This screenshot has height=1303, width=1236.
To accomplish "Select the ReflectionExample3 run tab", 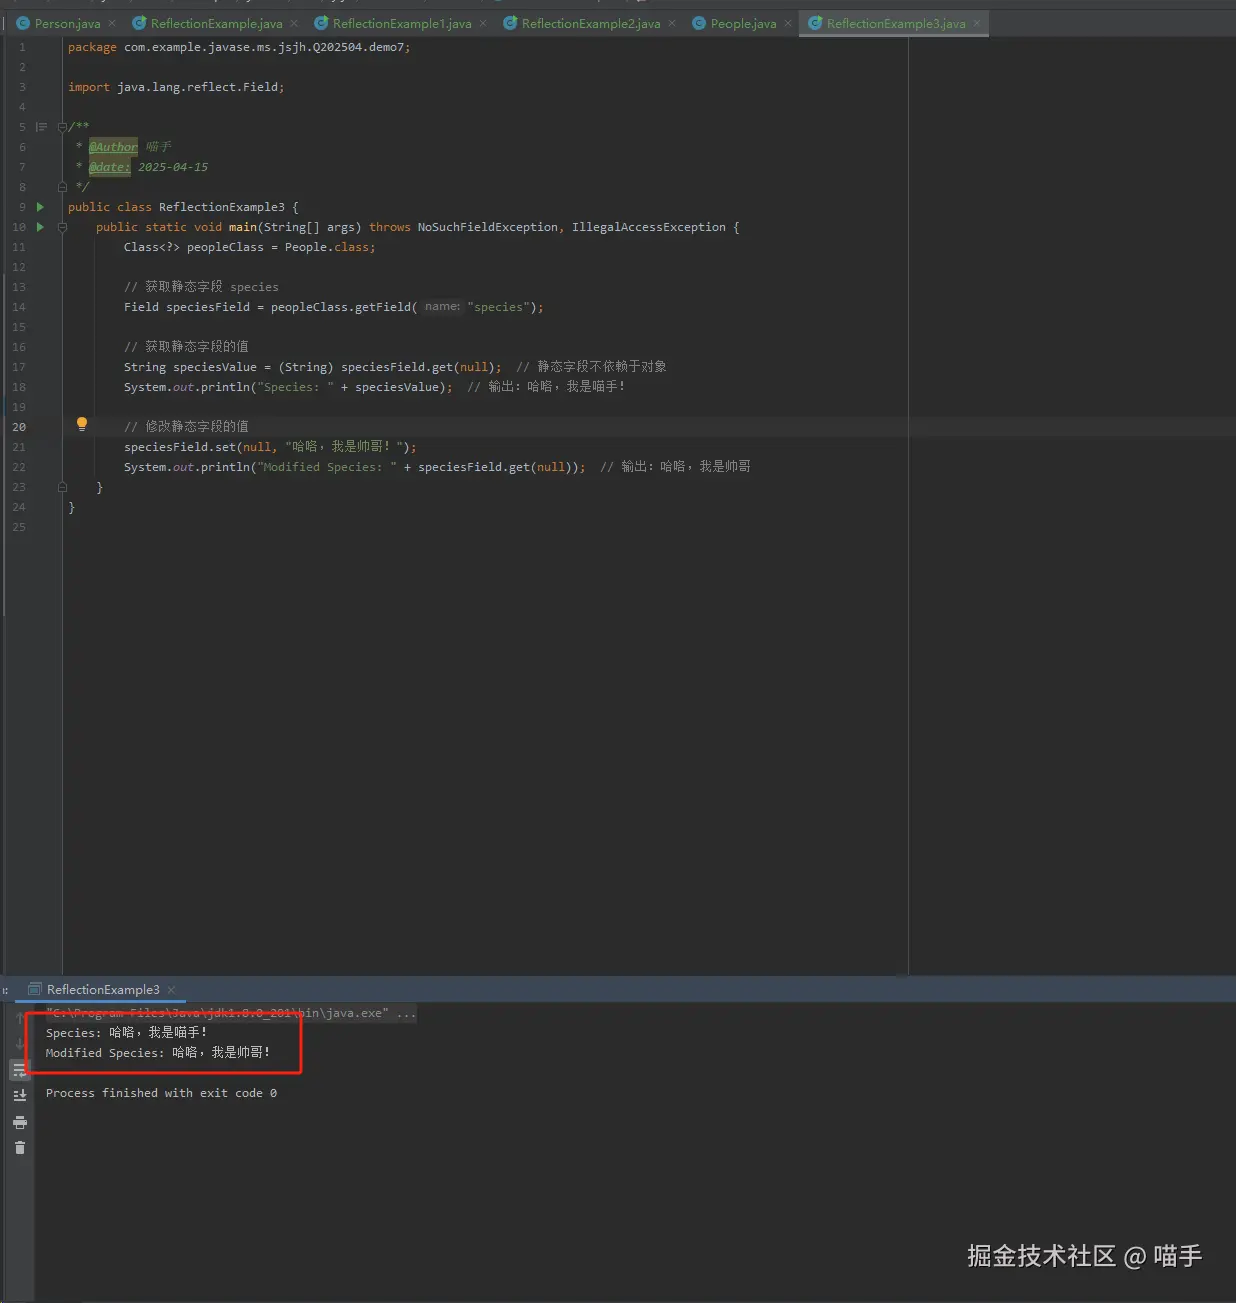I will coord(103,990).
